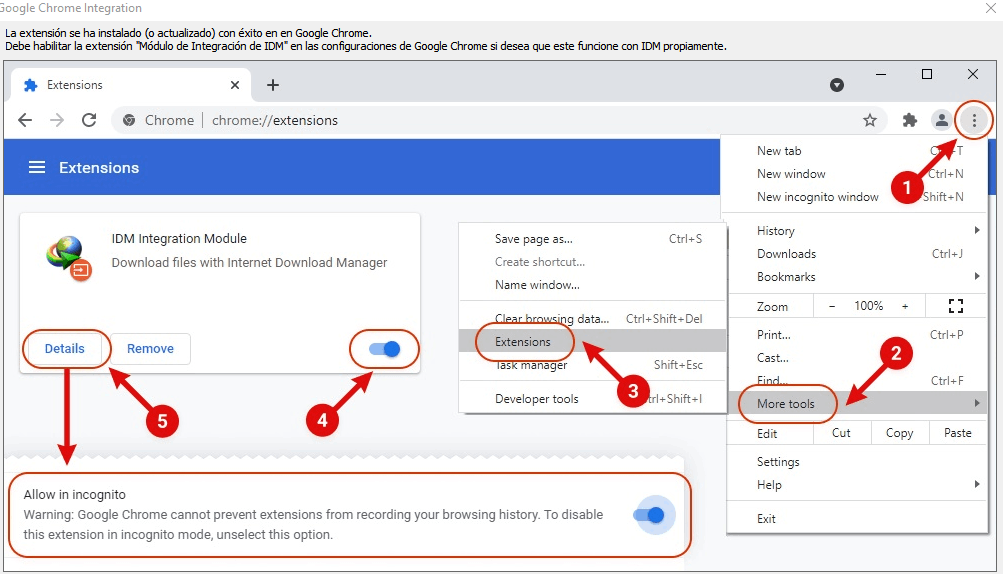The height and width of the screenshot is (574, 1003).
Task: Click the full screen zoom icon
Action: [956, 307]
